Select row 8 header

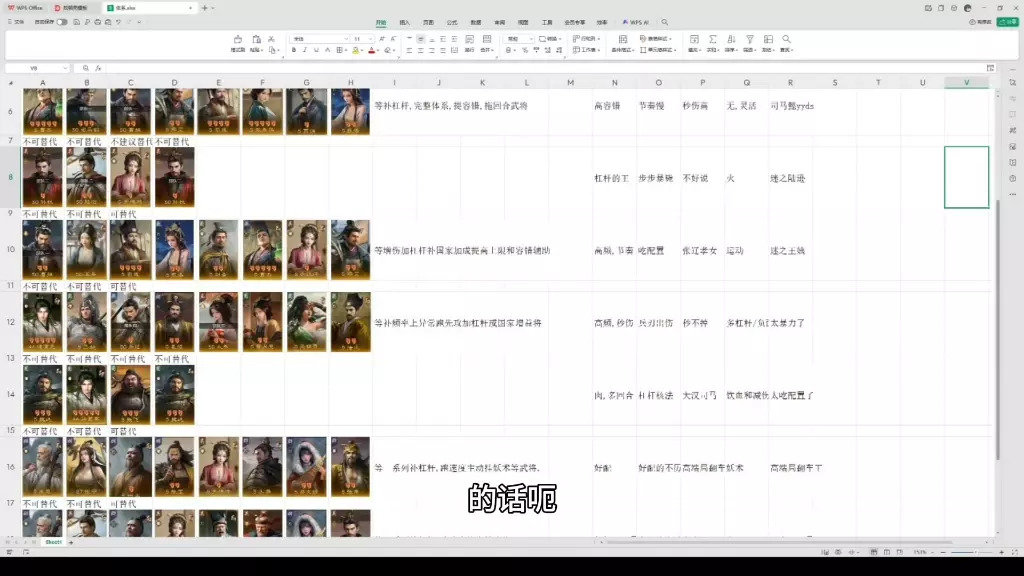[10, 177]
